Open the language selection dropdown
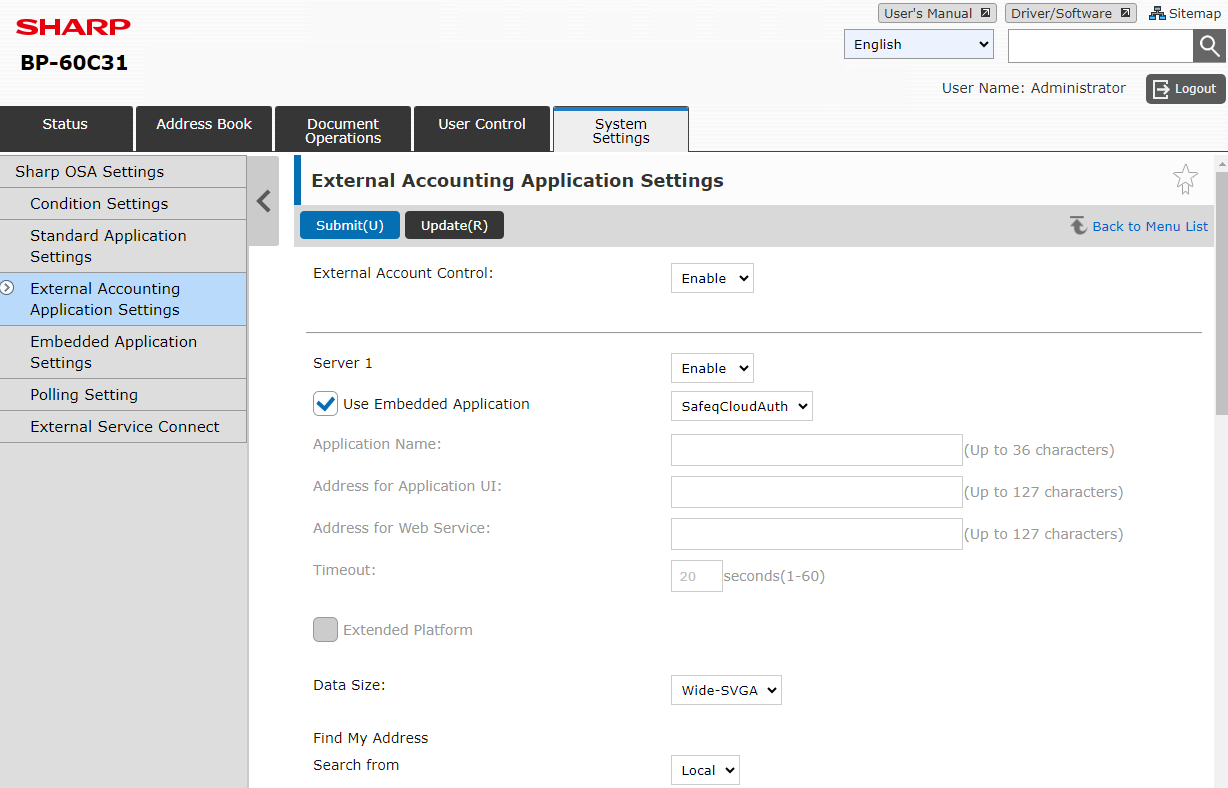1228x788 pixels. point(918,45)
